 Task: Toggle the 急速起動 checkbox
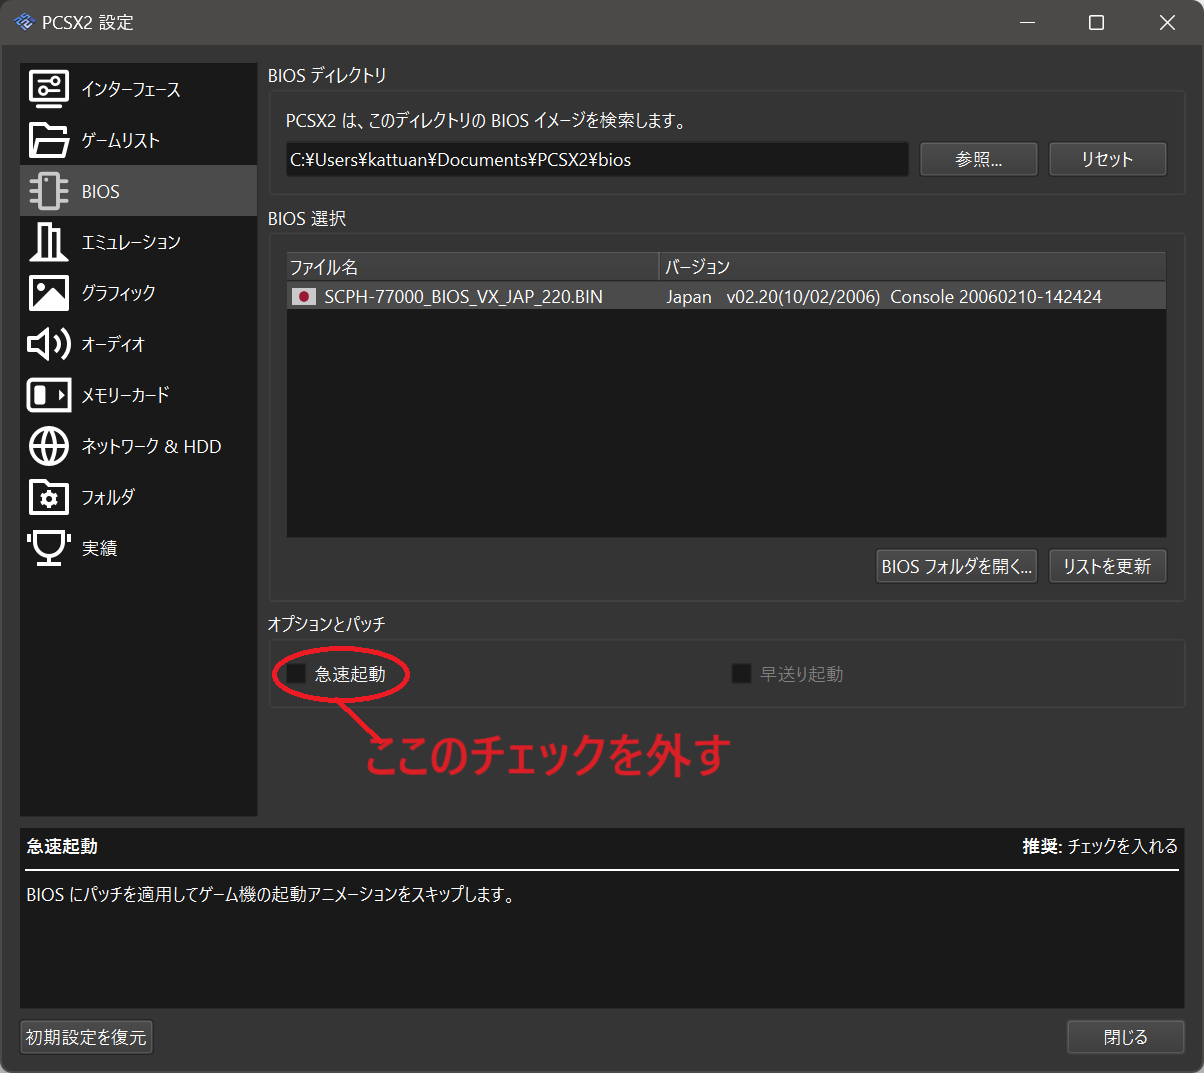pos(296,674)
